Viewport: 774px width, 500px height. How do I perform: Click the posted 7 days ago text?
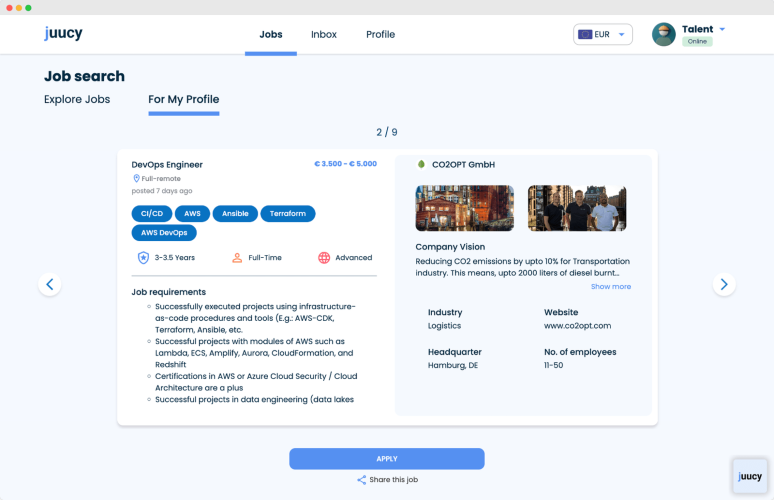[162, 191]
